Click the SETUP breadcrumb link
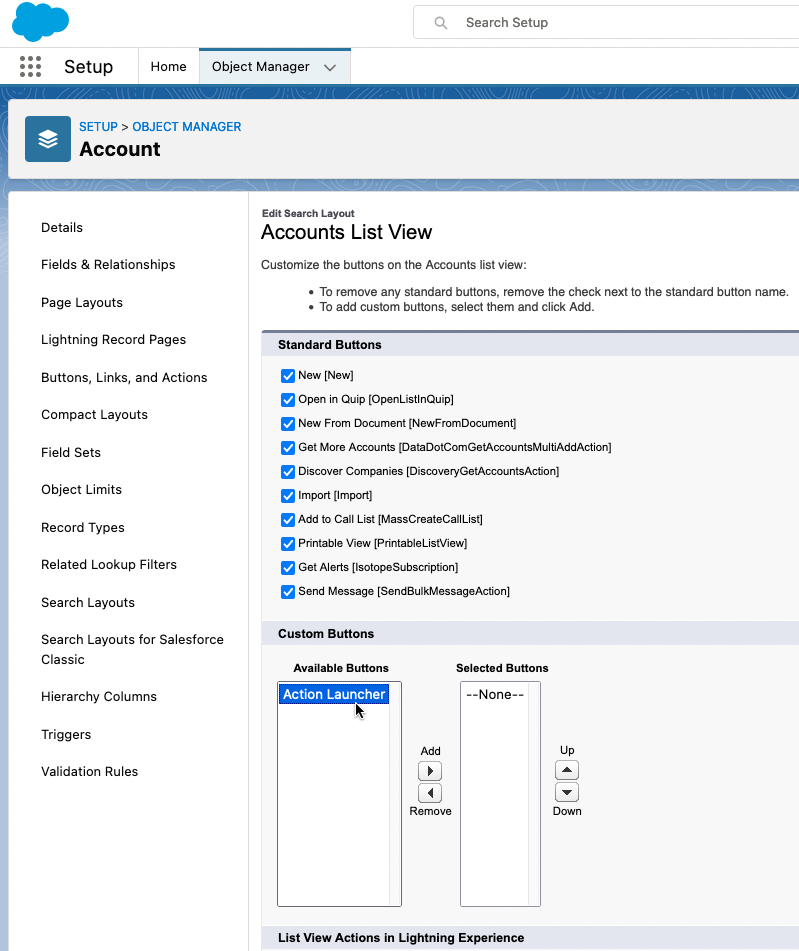The image size is (799, 951). [x=98, y=127]
